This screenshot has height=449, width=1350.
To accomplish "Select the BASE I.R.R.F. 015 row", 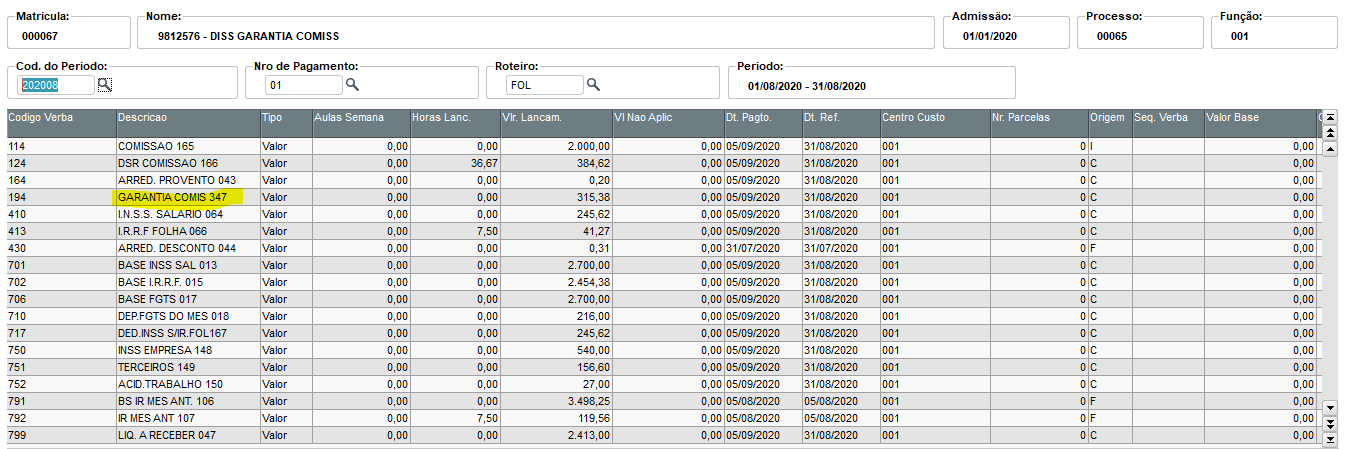I will pyautogui.click(x=662, y=282).
